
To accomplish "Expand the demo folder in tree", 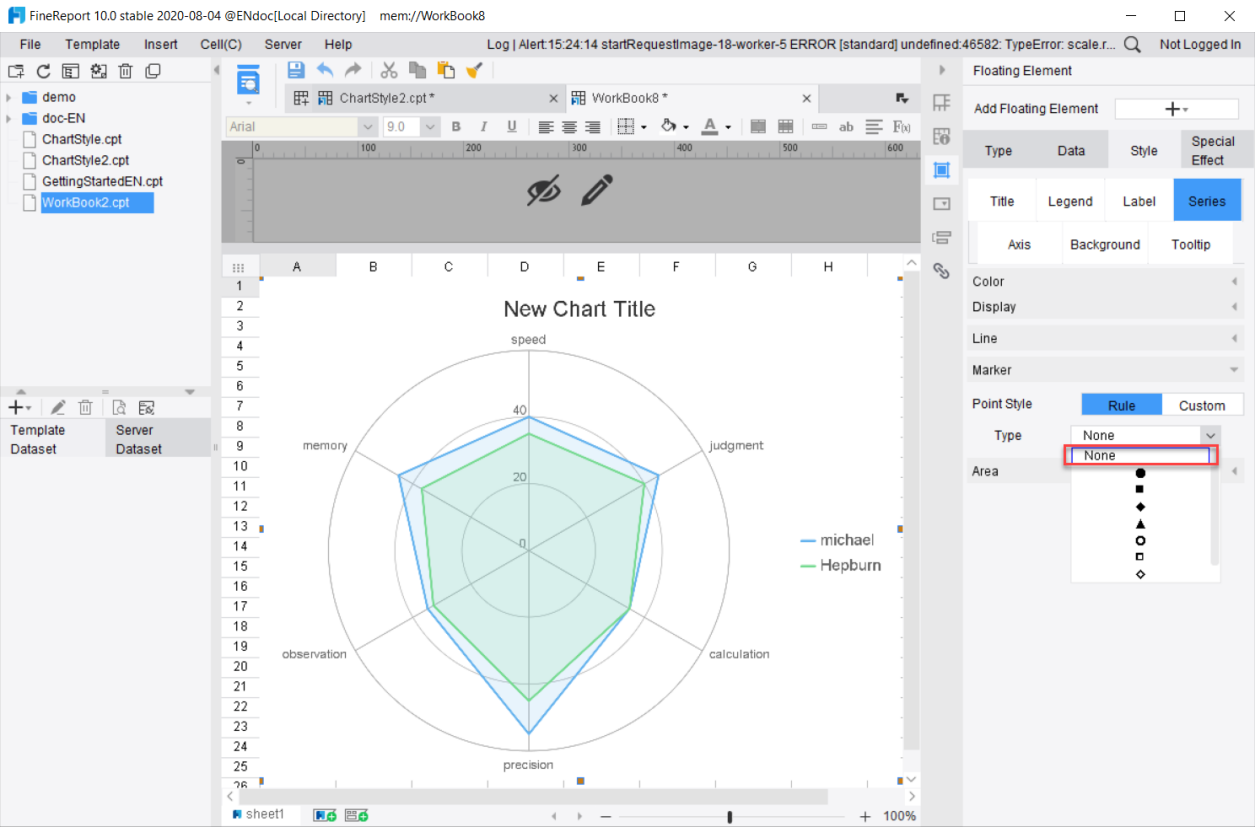I will (9, 97).
